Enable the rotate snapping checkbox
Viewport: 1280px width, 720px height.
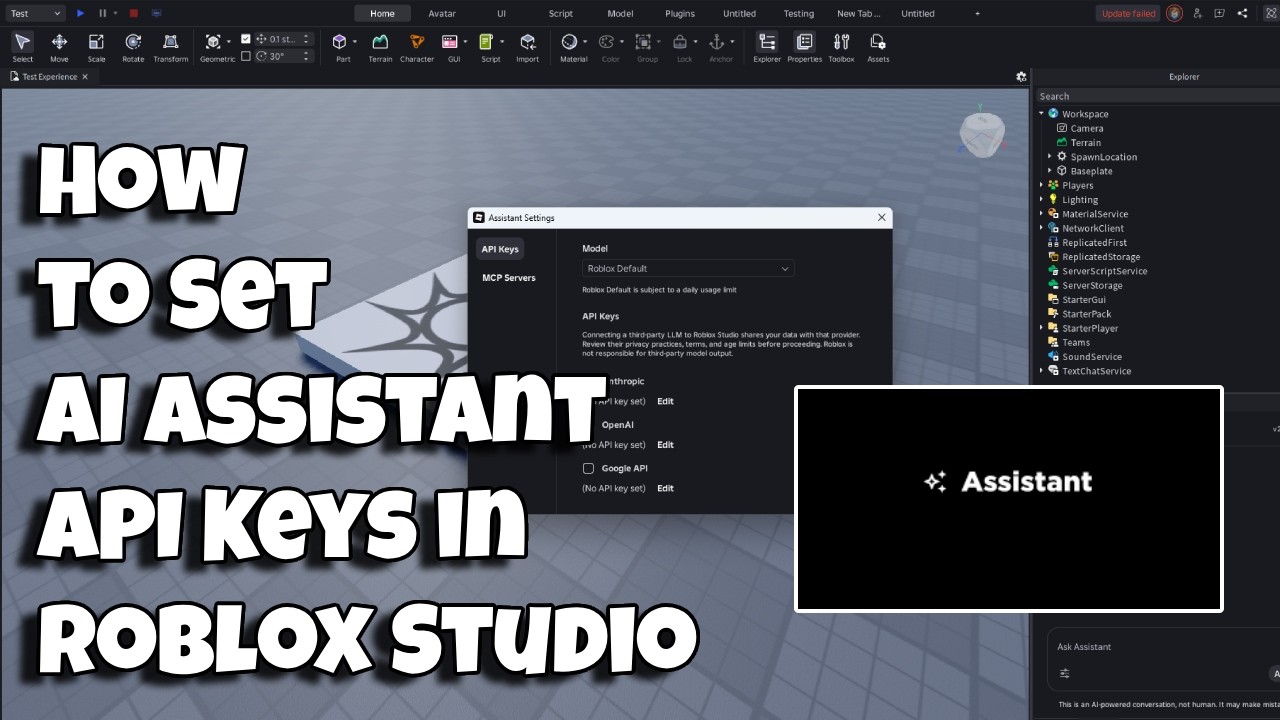[x=246, y=56]
